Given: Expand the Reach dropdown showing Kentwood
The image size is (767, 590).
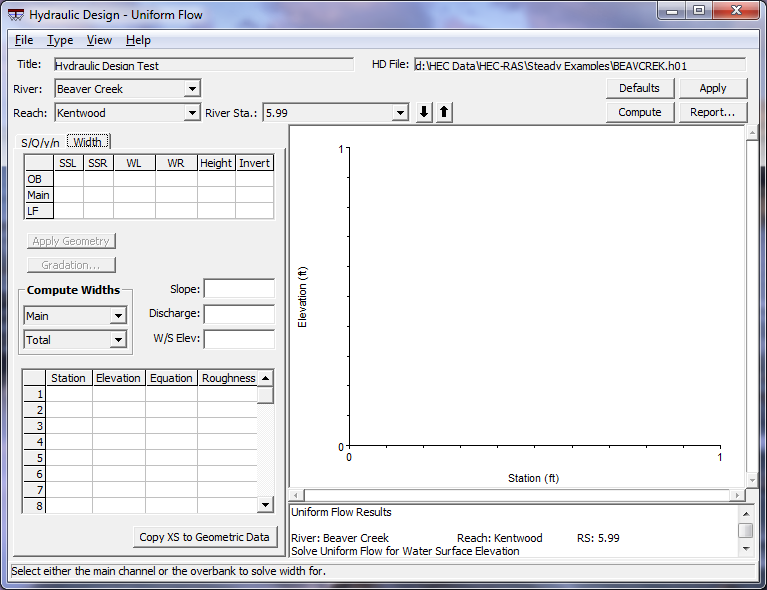Looking at the screenshot, I should (x=192, y=113).
